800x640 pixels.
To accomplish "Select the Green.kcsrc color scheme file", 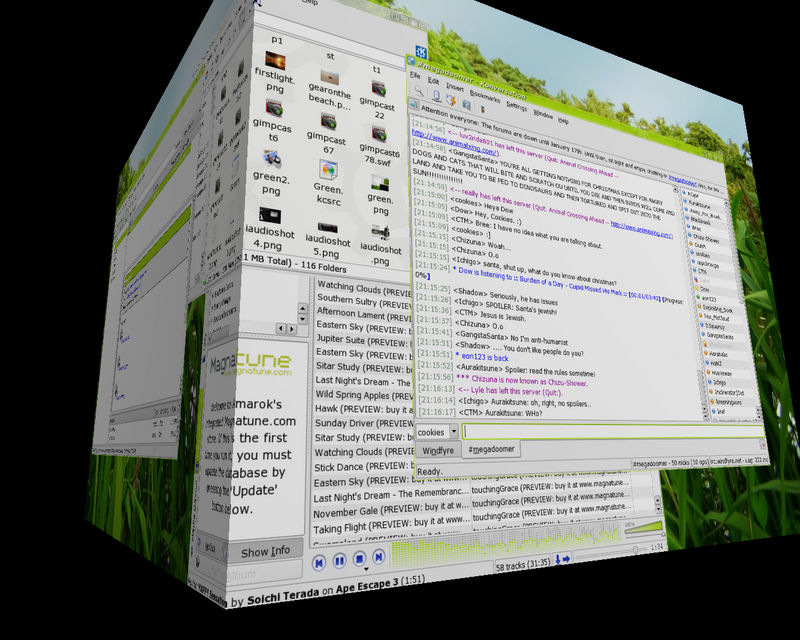I will tap(328, 170).
